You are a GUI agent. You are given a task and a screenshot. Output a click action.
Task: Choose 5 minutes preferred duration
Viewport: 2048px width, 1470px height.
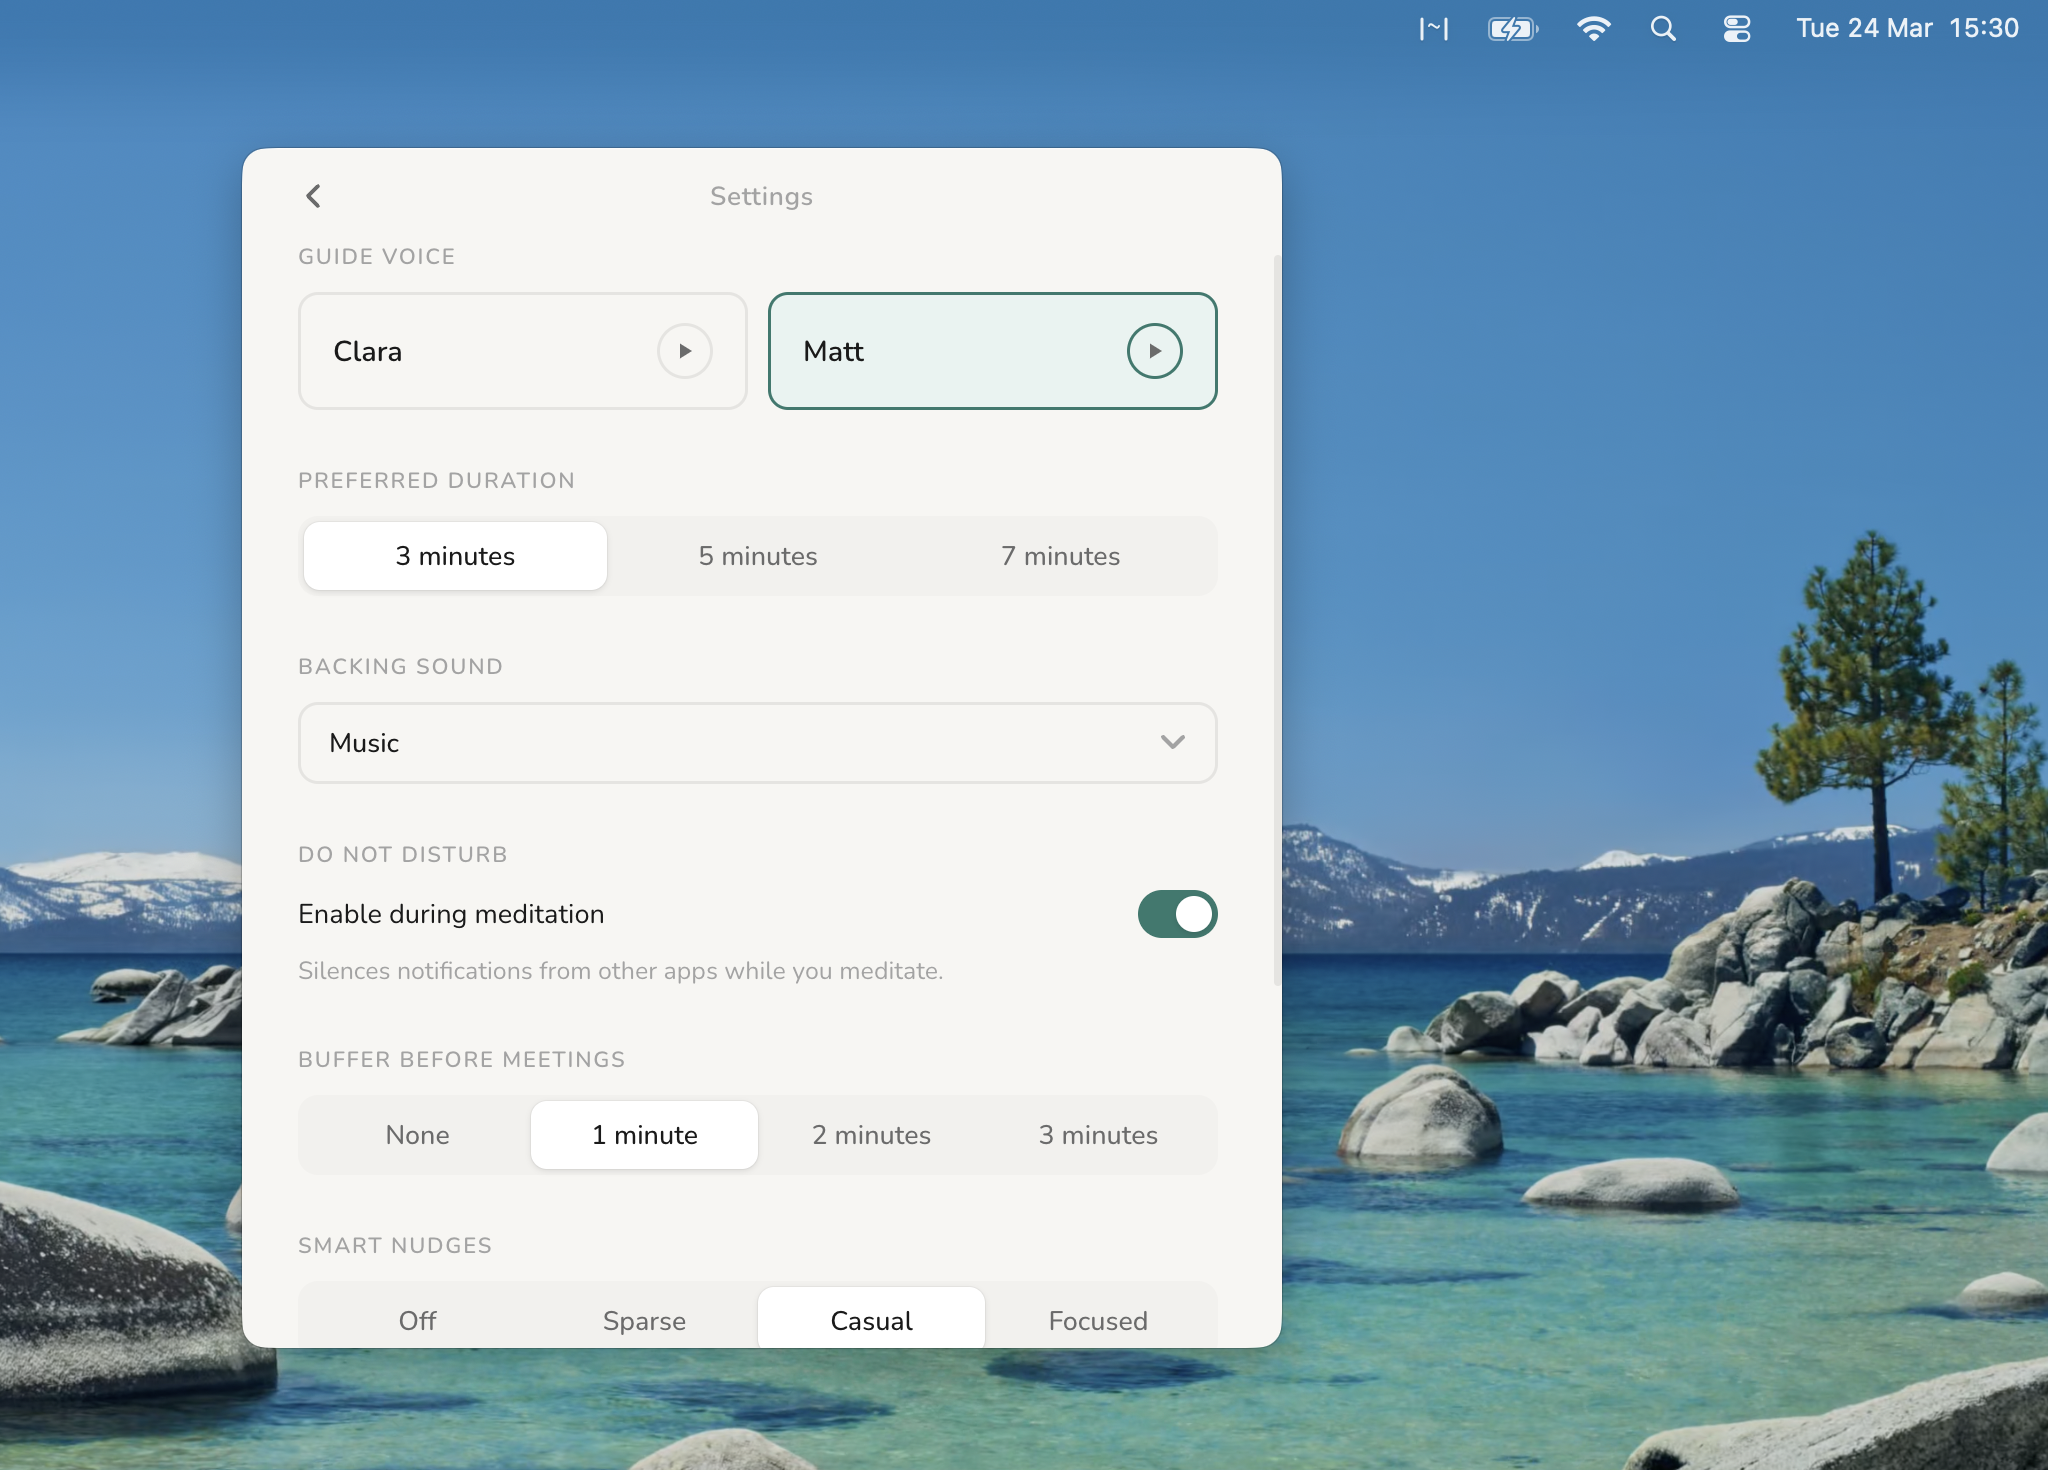pos(758,556)
